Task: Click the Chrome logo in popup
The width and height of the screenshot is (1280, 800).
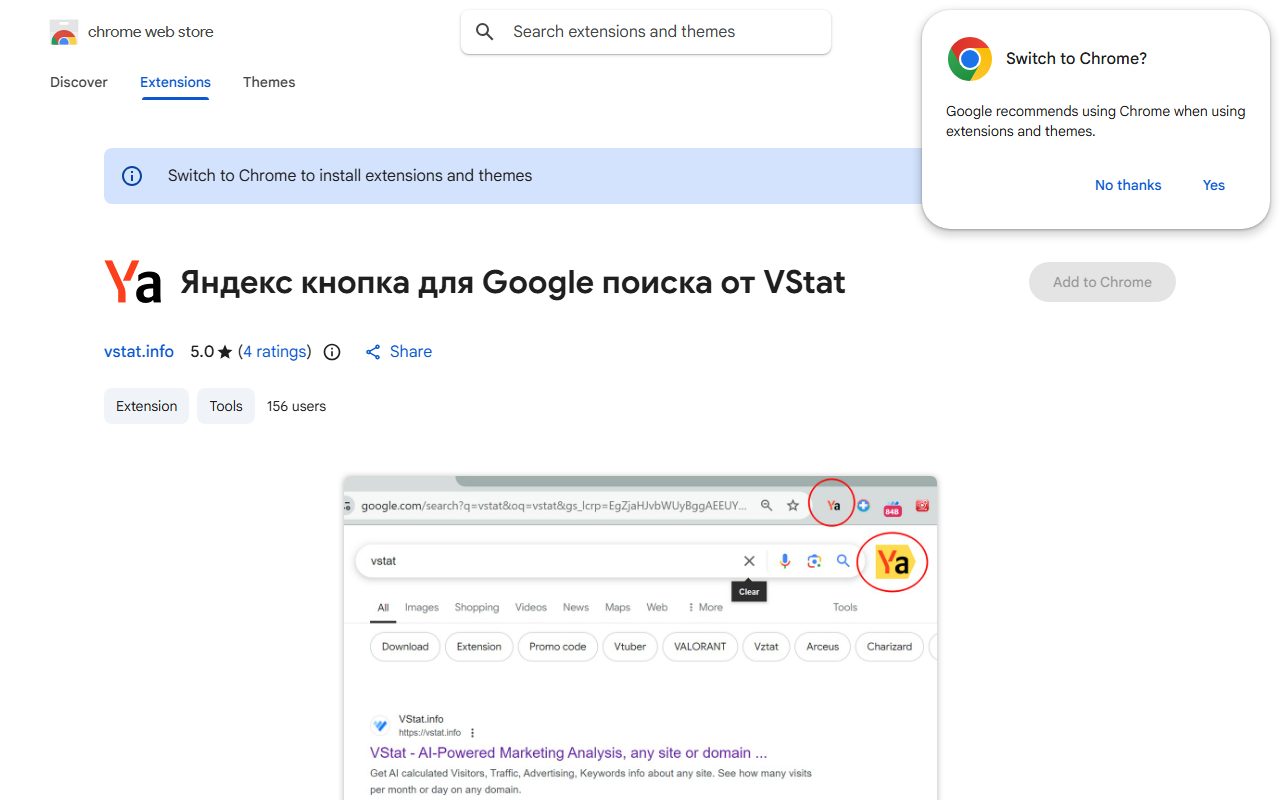Action: (x=970, y=59)
